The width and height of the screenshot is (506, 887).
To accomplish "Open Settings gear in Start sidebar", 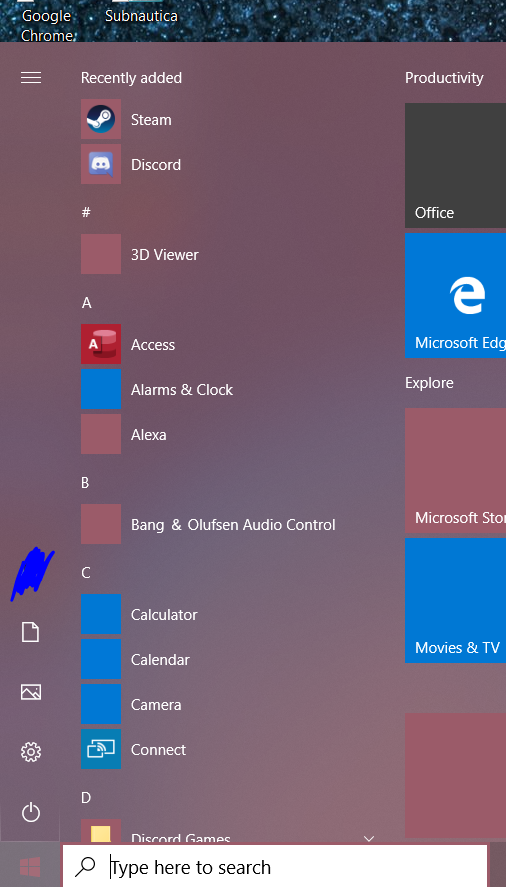I will [31, 752].
